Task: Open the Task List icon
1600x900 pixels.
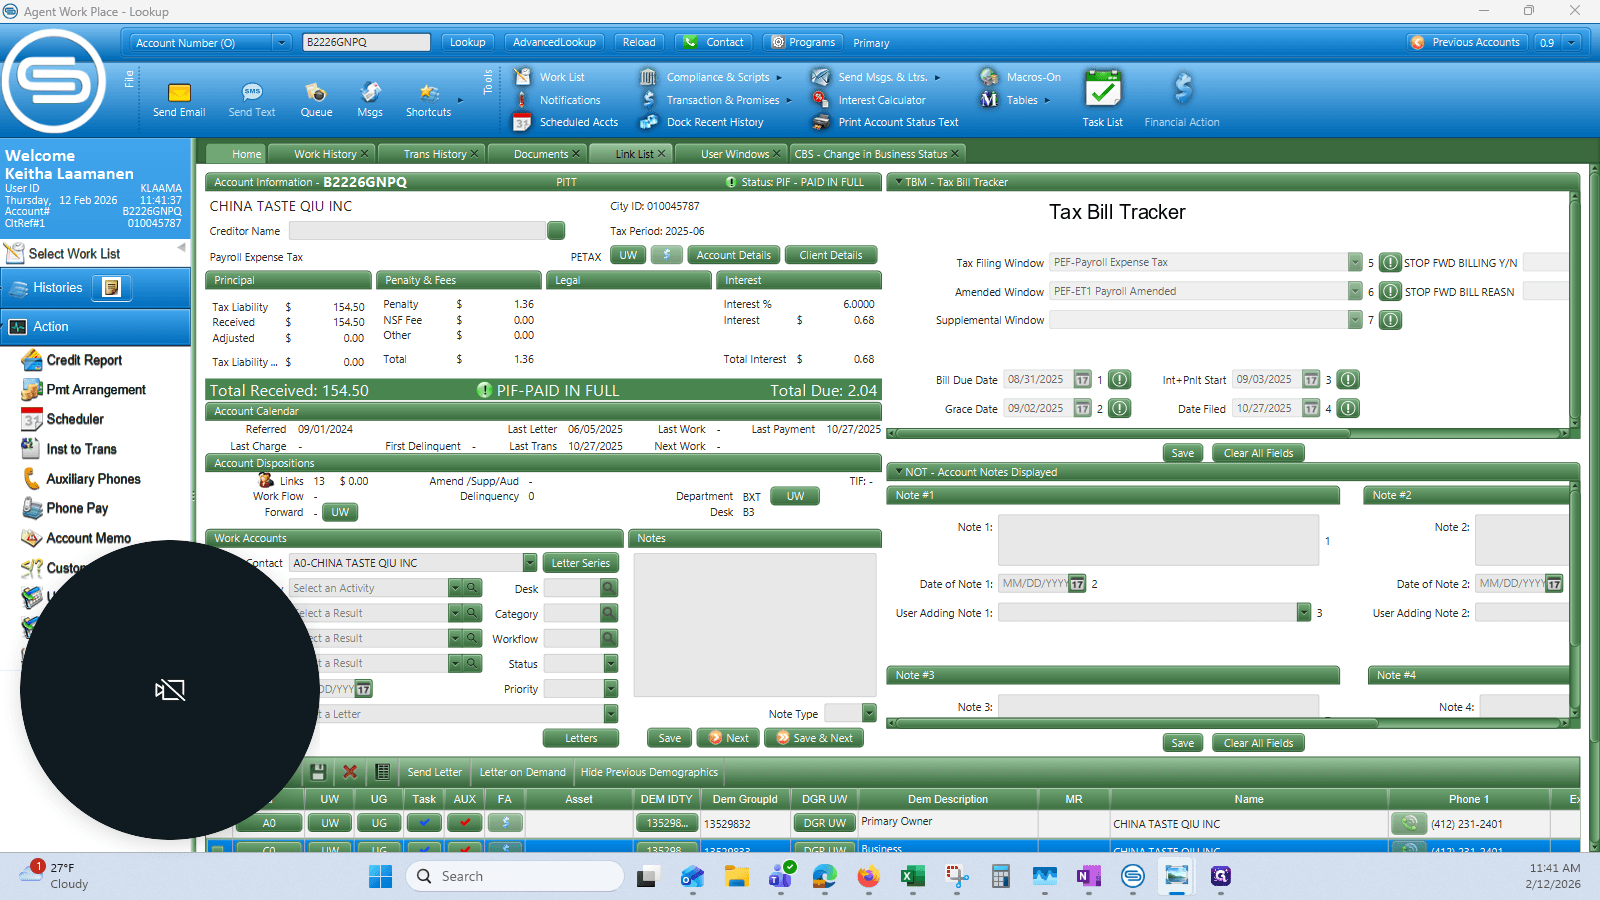Action: [x=1103, y=99]
